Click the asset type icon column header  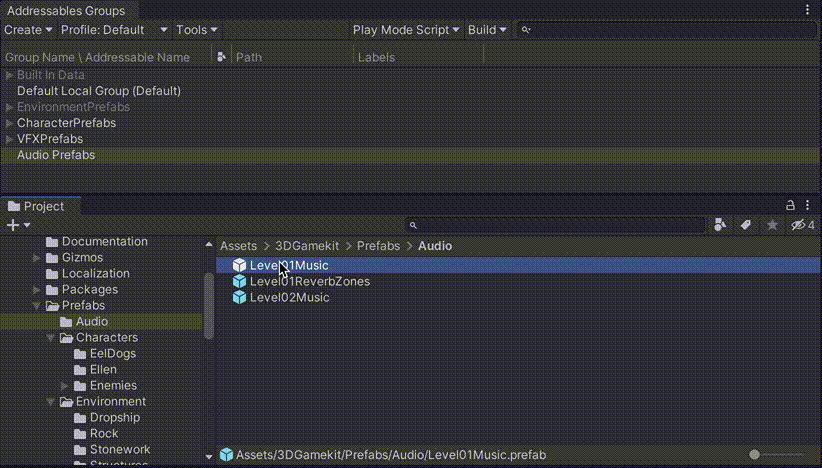tap(221, 57)
